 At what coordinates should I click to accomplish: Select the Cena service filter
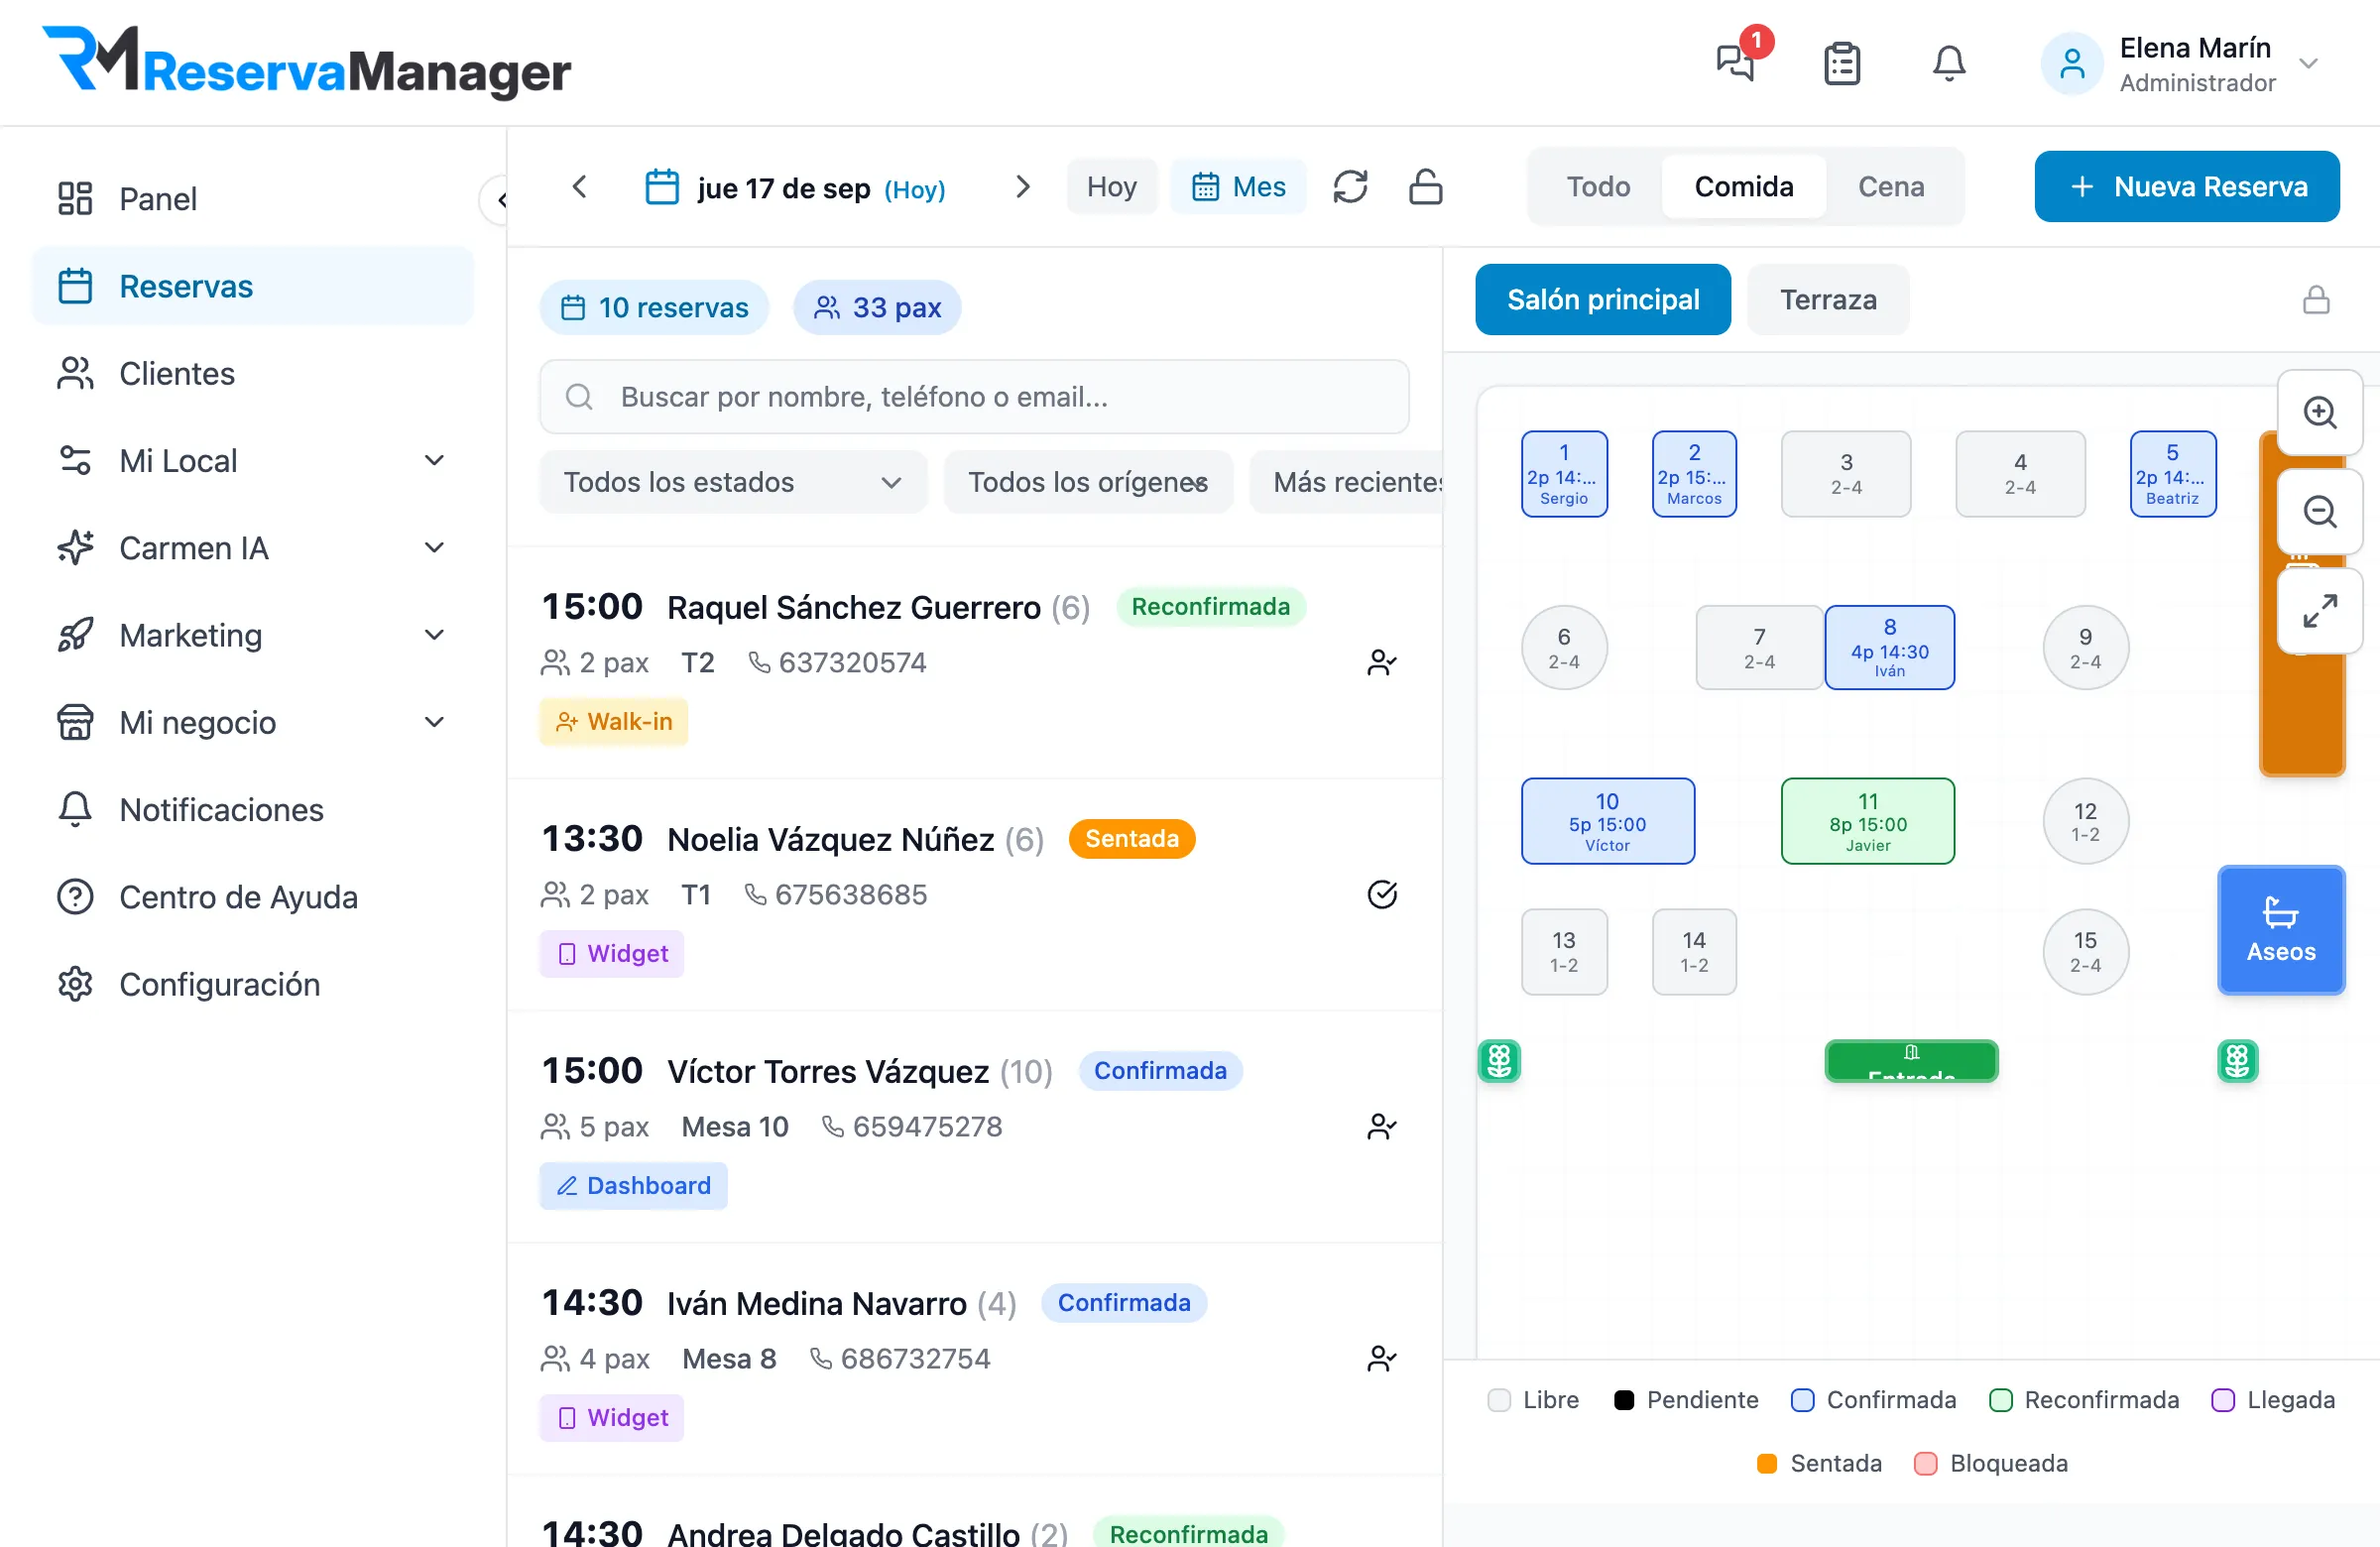[1891, 186]
